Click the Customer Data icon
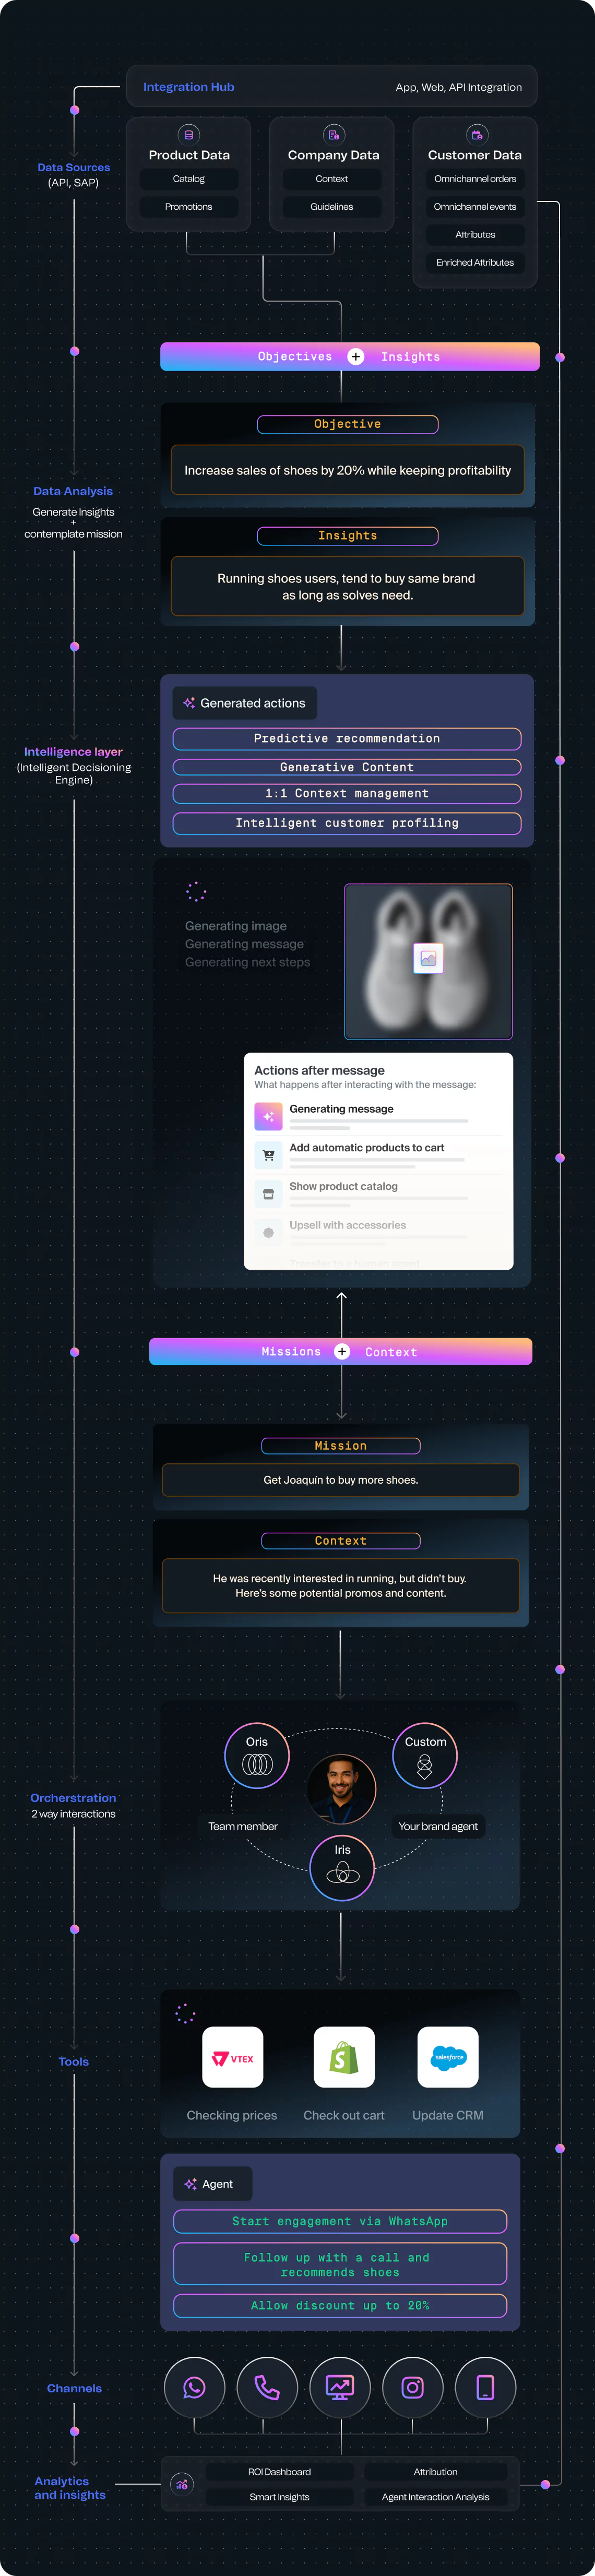 pyautogui.click(x=477, y=135)
